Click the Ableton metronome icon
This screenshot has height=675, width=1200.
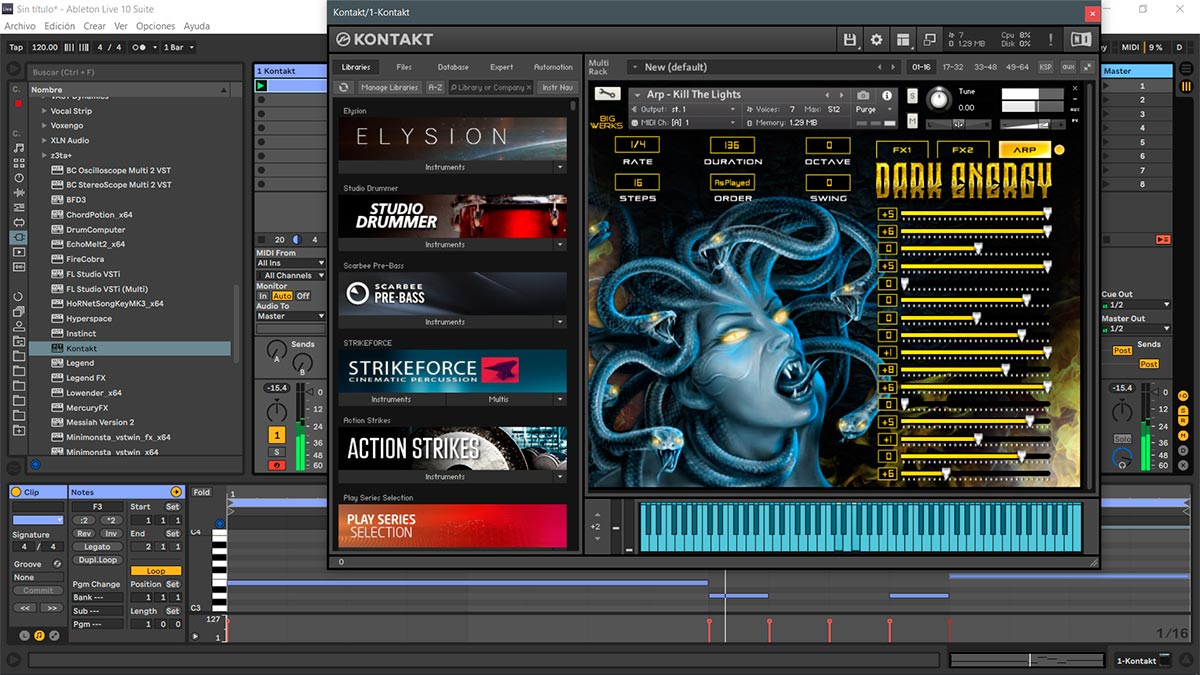(143, 47)
